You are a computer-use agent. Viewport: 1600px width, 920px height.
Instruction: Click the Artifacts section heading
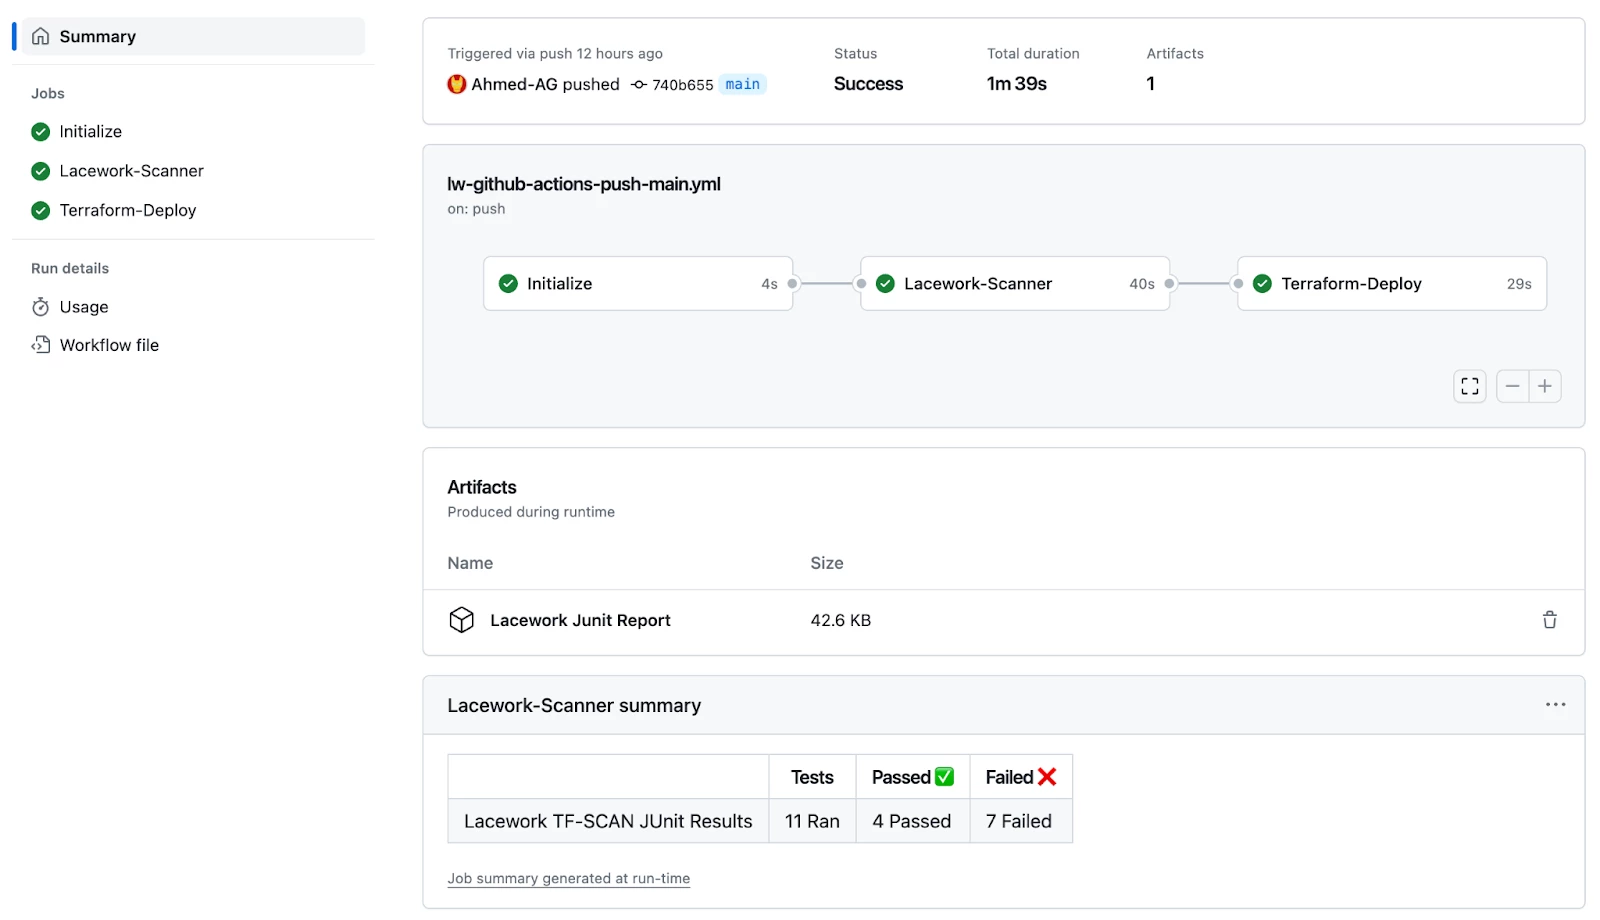point(482,487)
